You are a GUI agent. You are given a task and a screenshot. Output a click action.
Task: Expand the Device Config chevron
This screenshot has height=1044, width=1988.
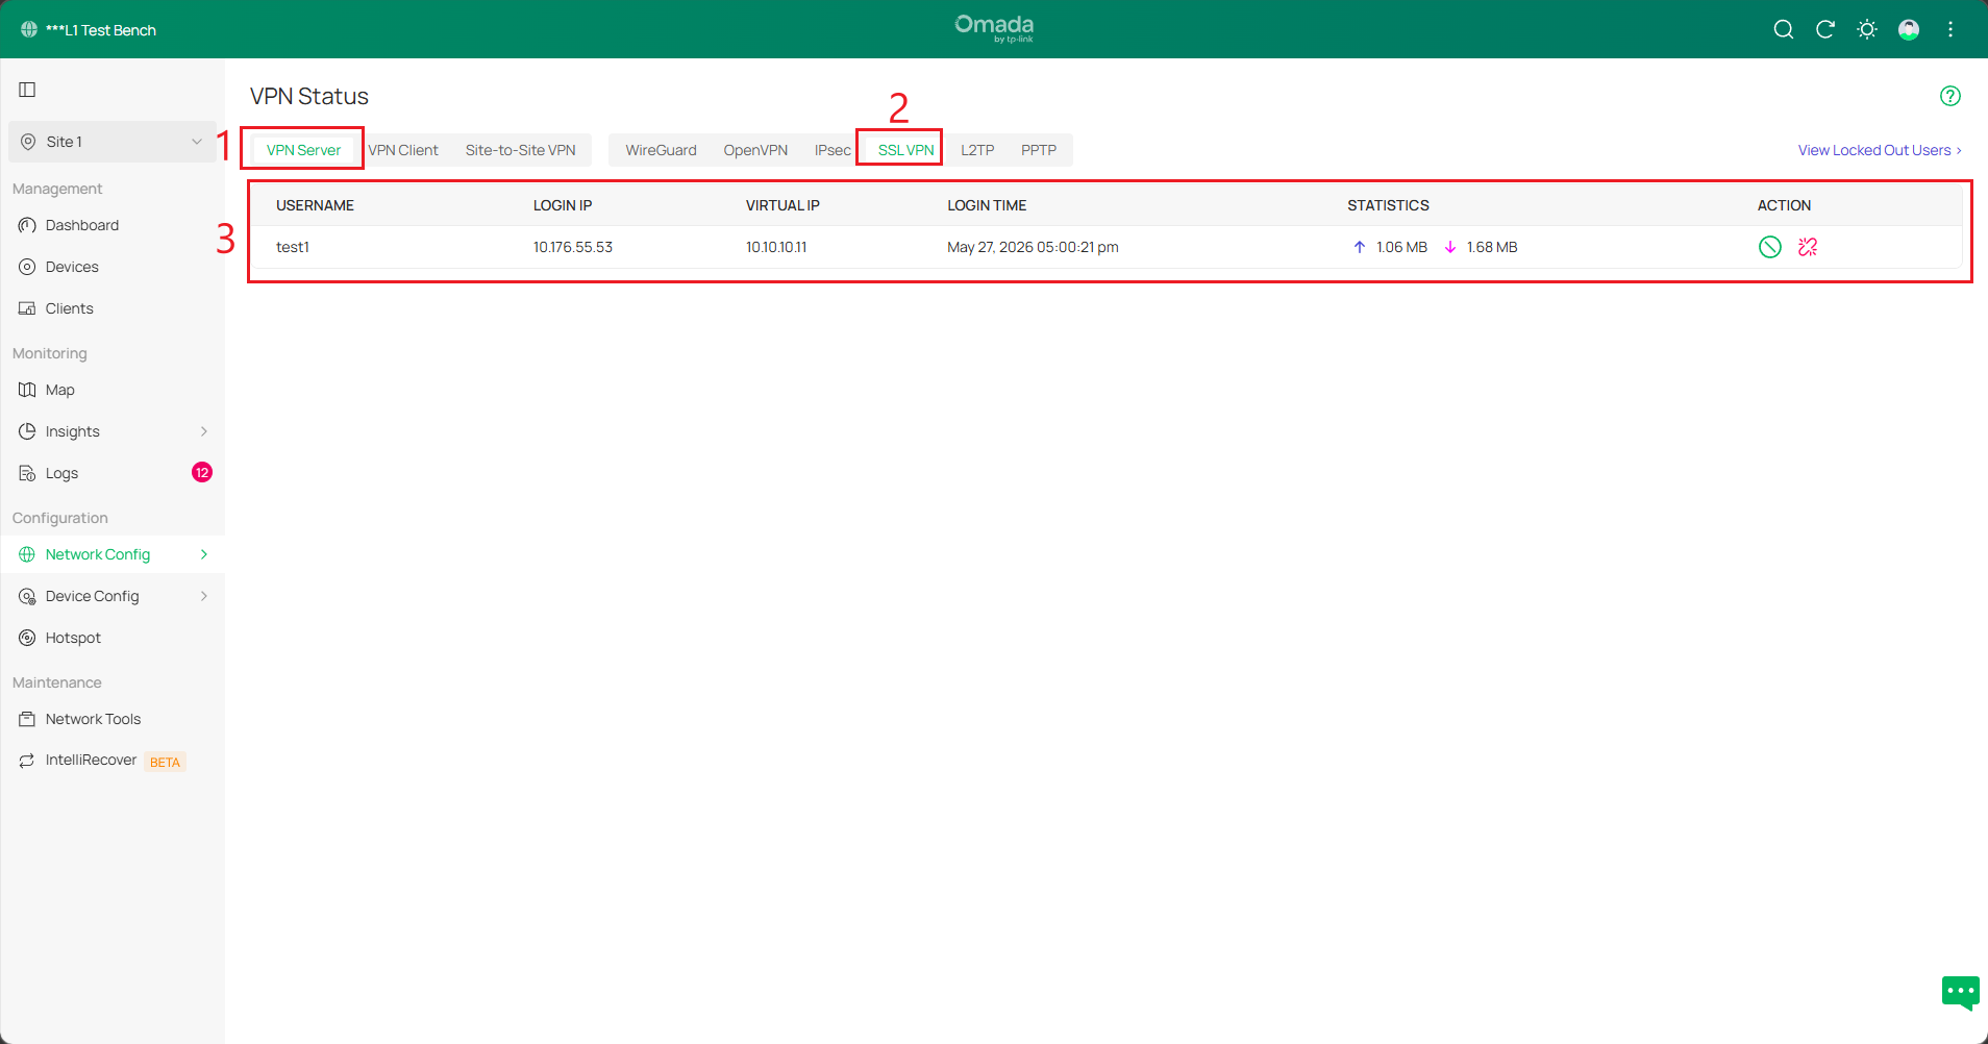tap(204, 596)
